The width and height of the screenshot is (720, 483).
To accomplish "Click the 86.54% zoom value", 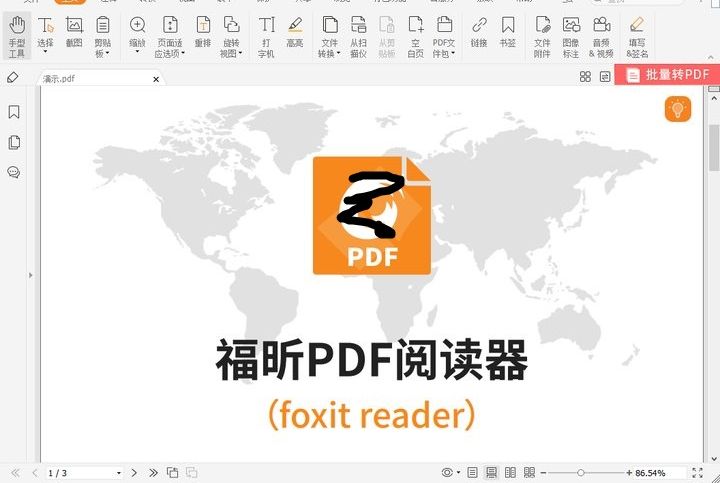I will click(x=650, y=472).
